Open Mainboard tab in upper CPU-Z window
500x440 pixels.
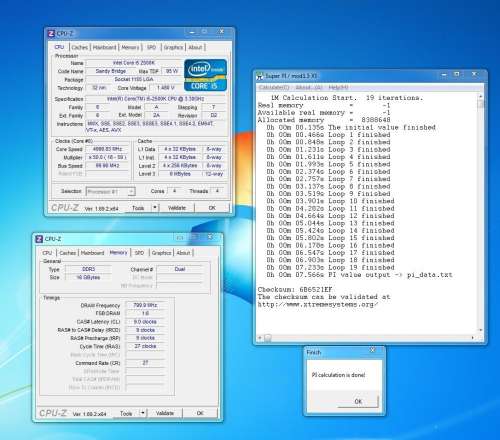click(x=104, y=47)
